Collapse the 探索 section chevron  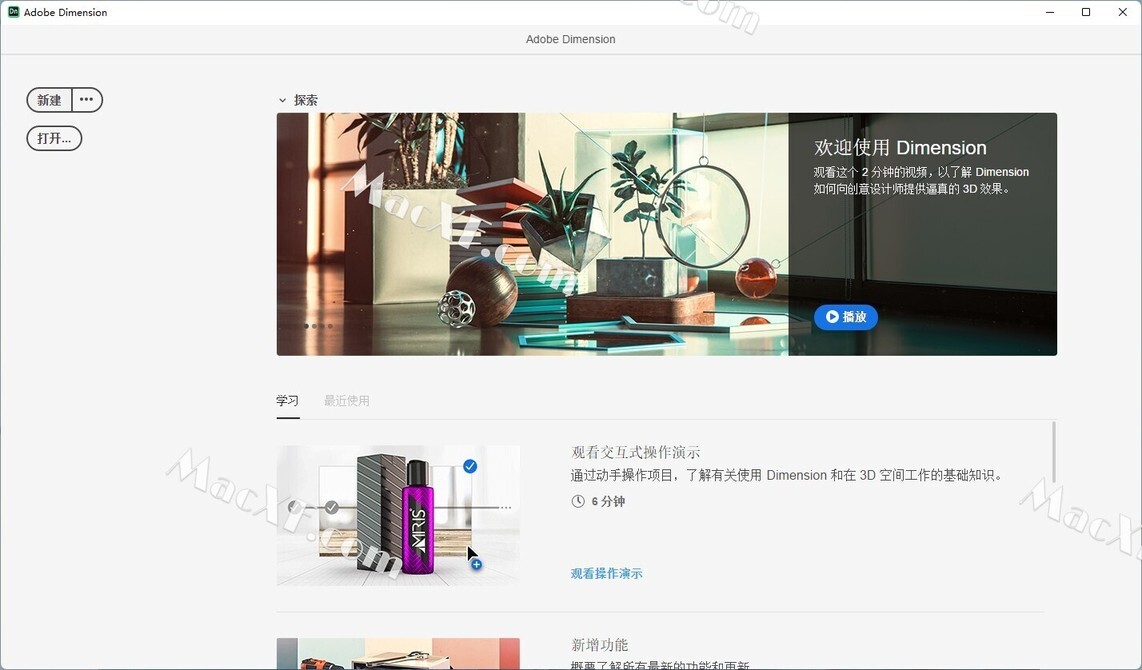click(x=283, y=100)
